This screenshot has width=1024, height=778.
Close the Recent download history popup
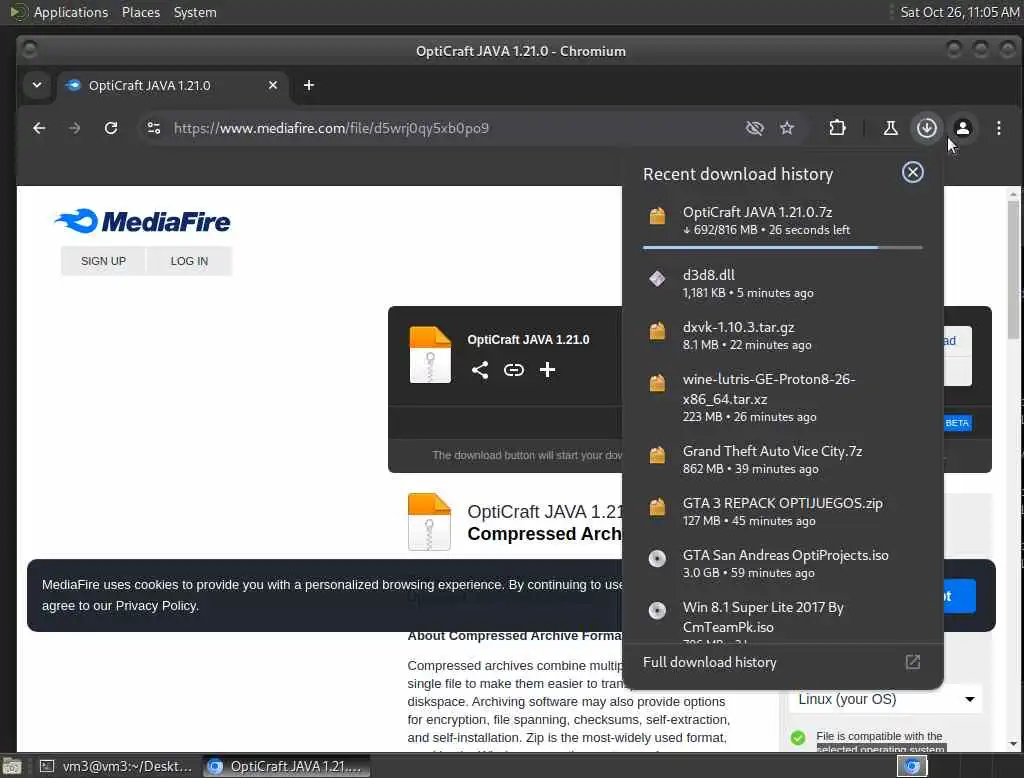[x=912, y=172]
